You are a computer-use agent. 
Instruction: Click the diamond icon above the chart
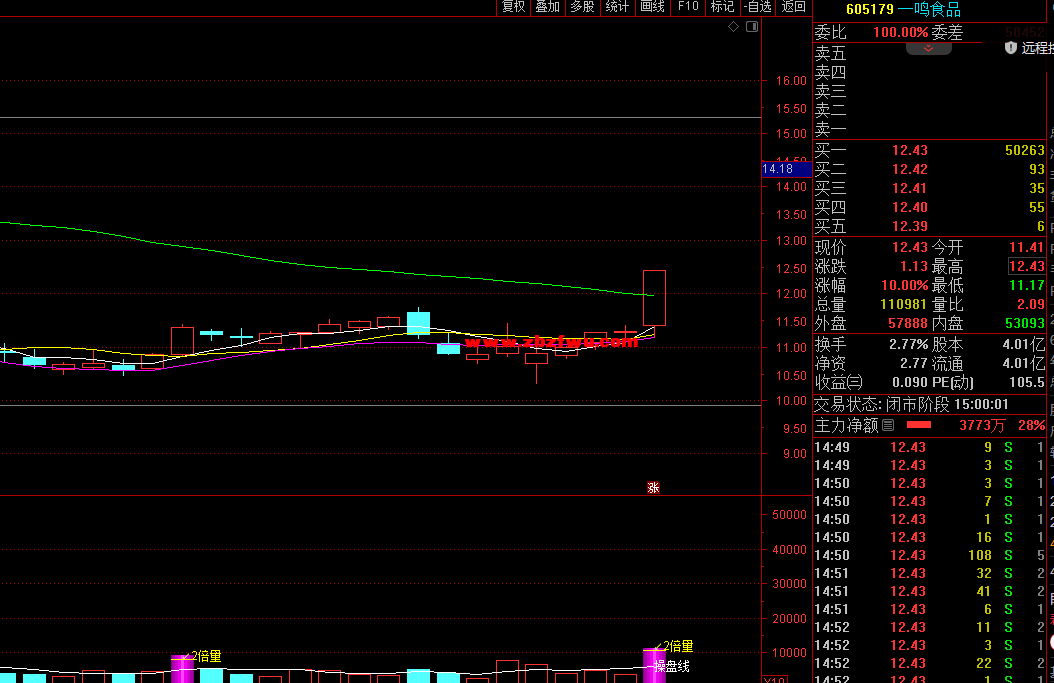733,27
